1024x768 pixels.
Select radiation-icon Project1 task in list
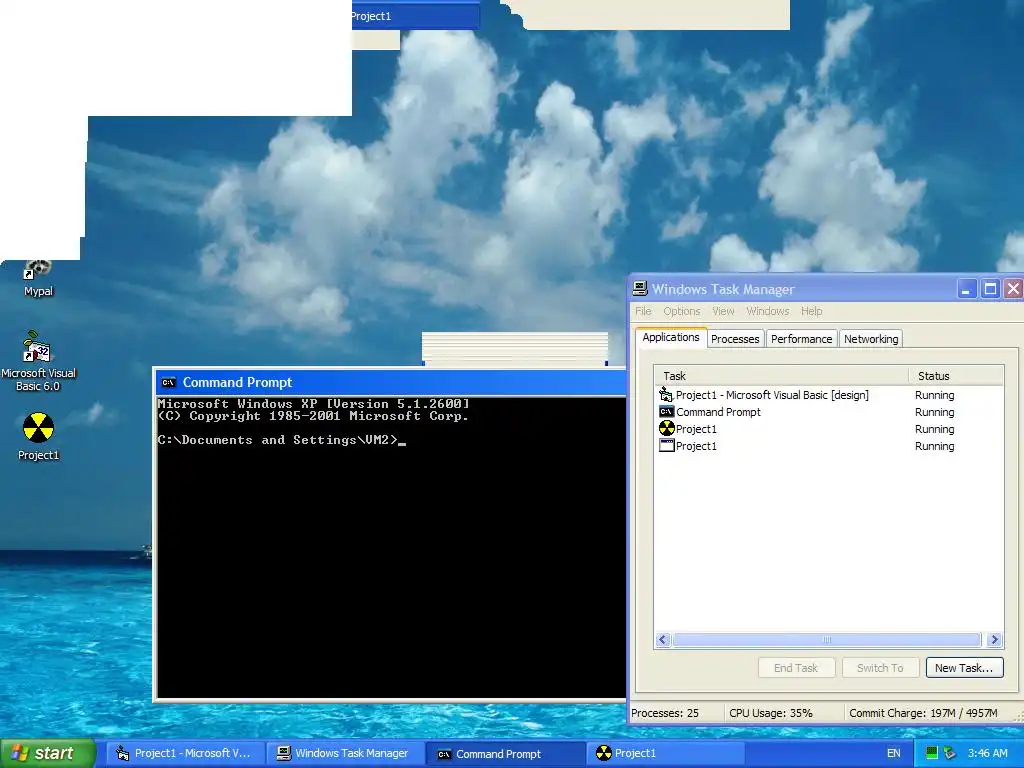pos(666,428)
